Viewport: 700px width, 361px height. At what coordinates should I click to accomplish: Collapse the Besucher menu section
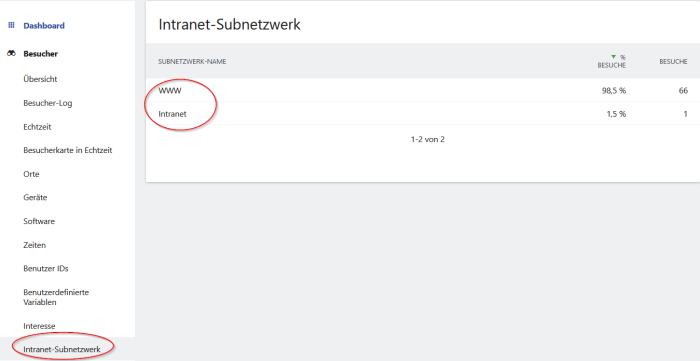coord(41,54)
